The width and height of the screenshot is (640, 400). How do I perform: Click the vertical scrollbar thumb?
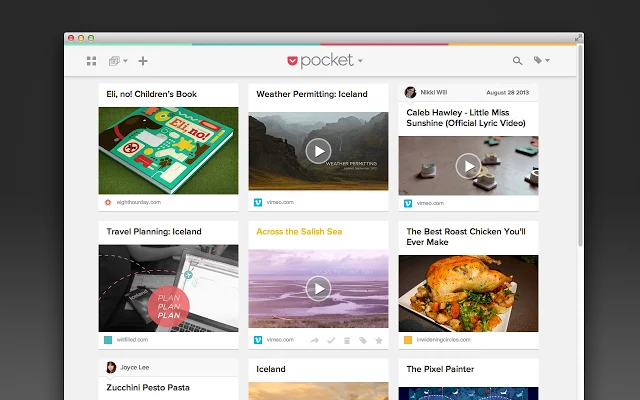tap(580, 145)
